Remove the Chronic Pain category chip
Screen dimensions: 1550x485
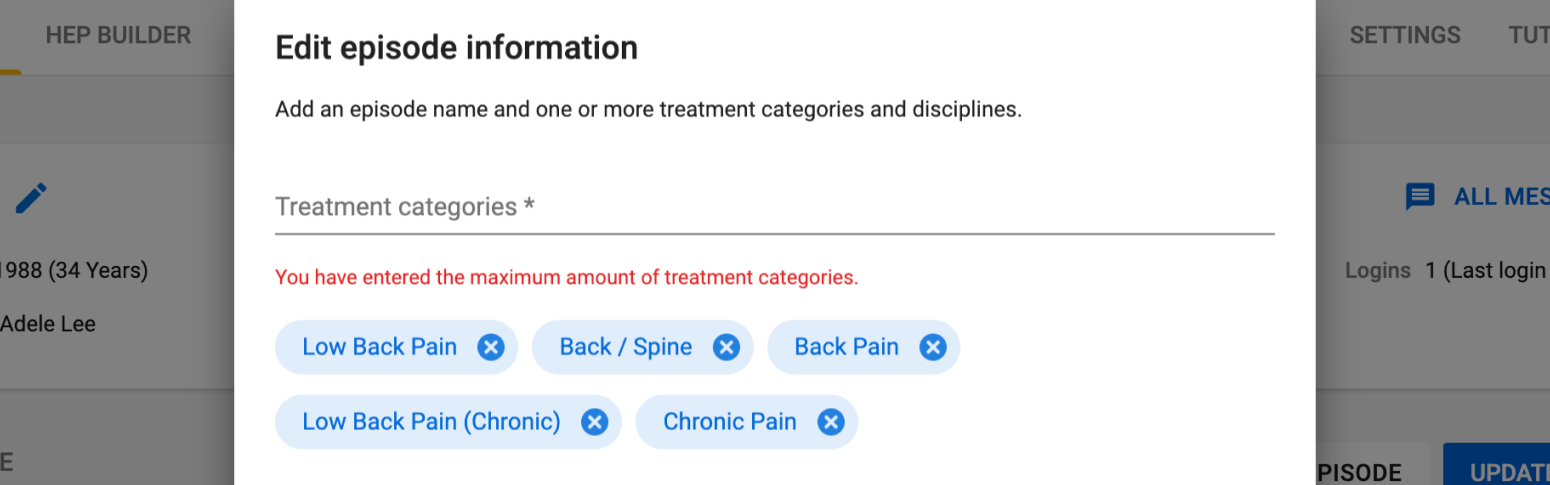click(x=831, y=422)
